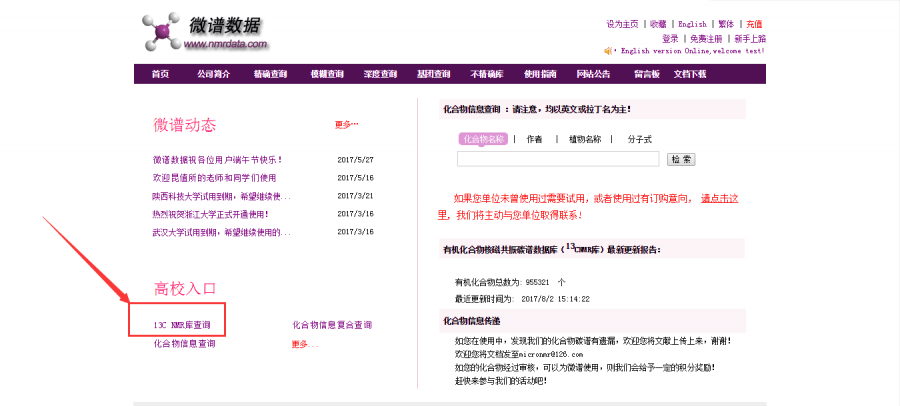Click the speaker announcement icon
Screen dimensions: 900x406
click(608, 51)
